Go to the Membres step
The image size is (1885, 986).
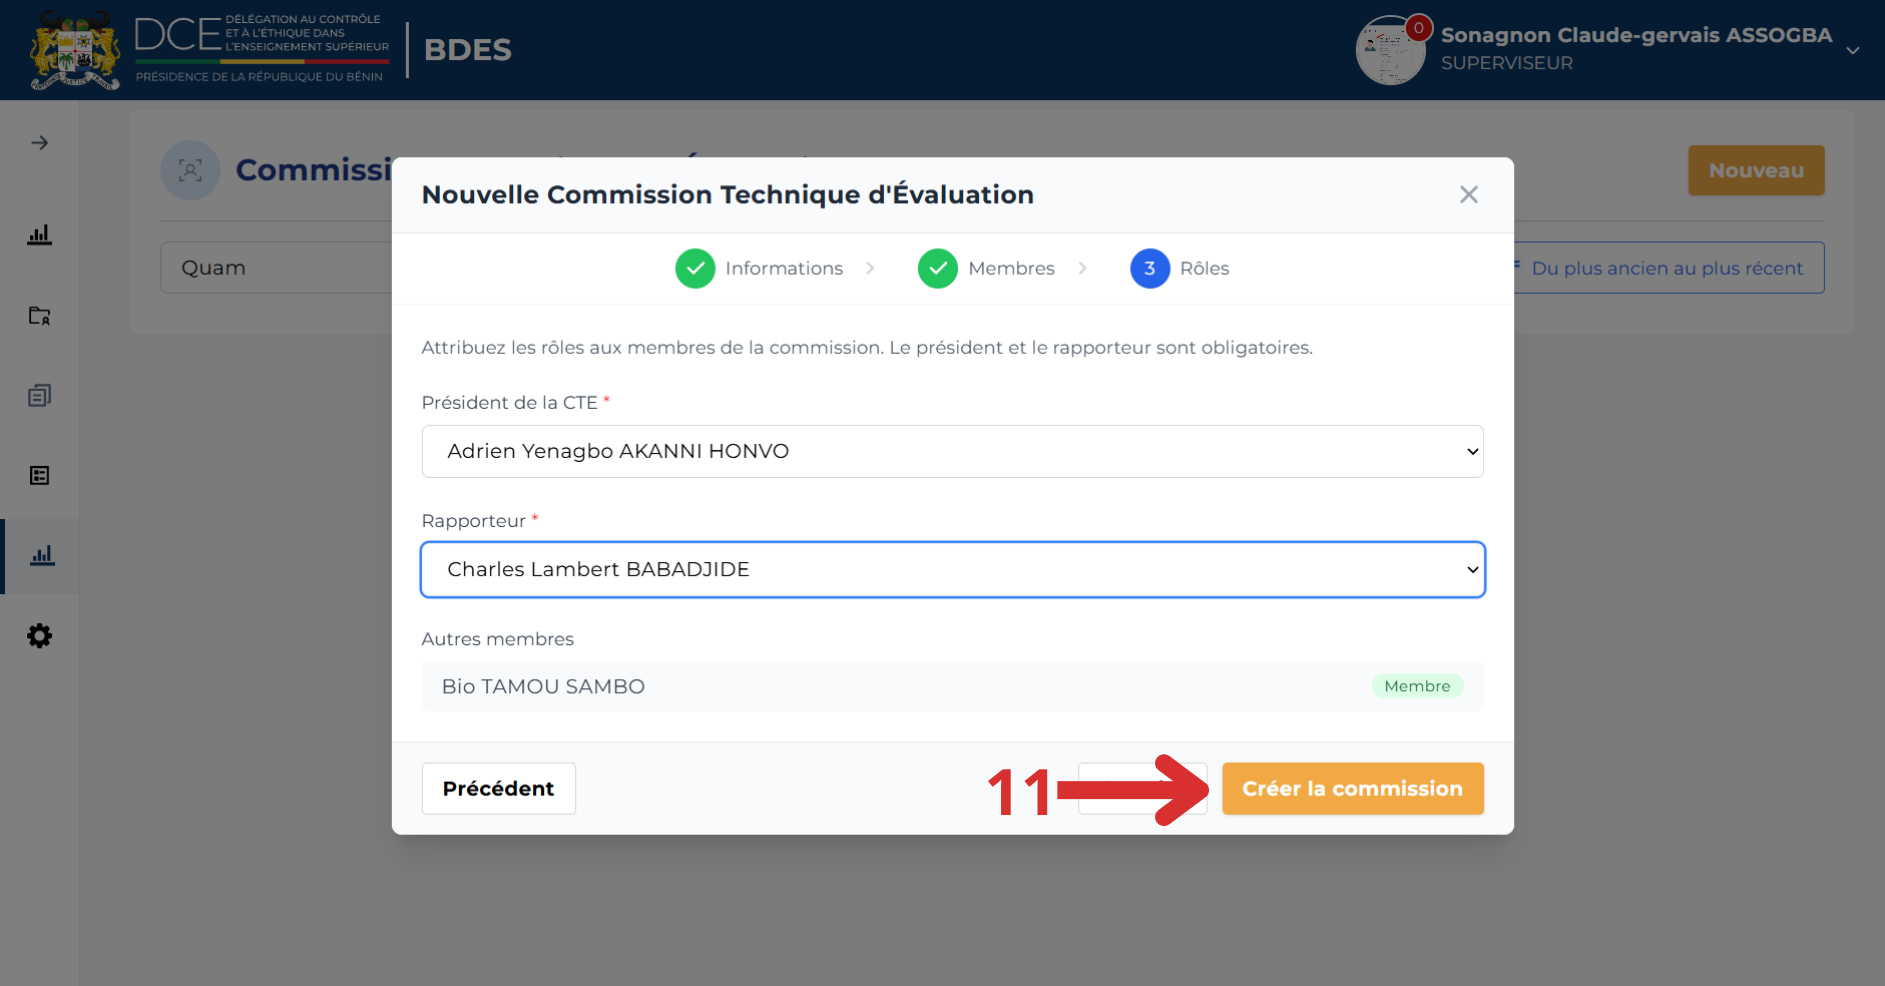[1011, 268]
